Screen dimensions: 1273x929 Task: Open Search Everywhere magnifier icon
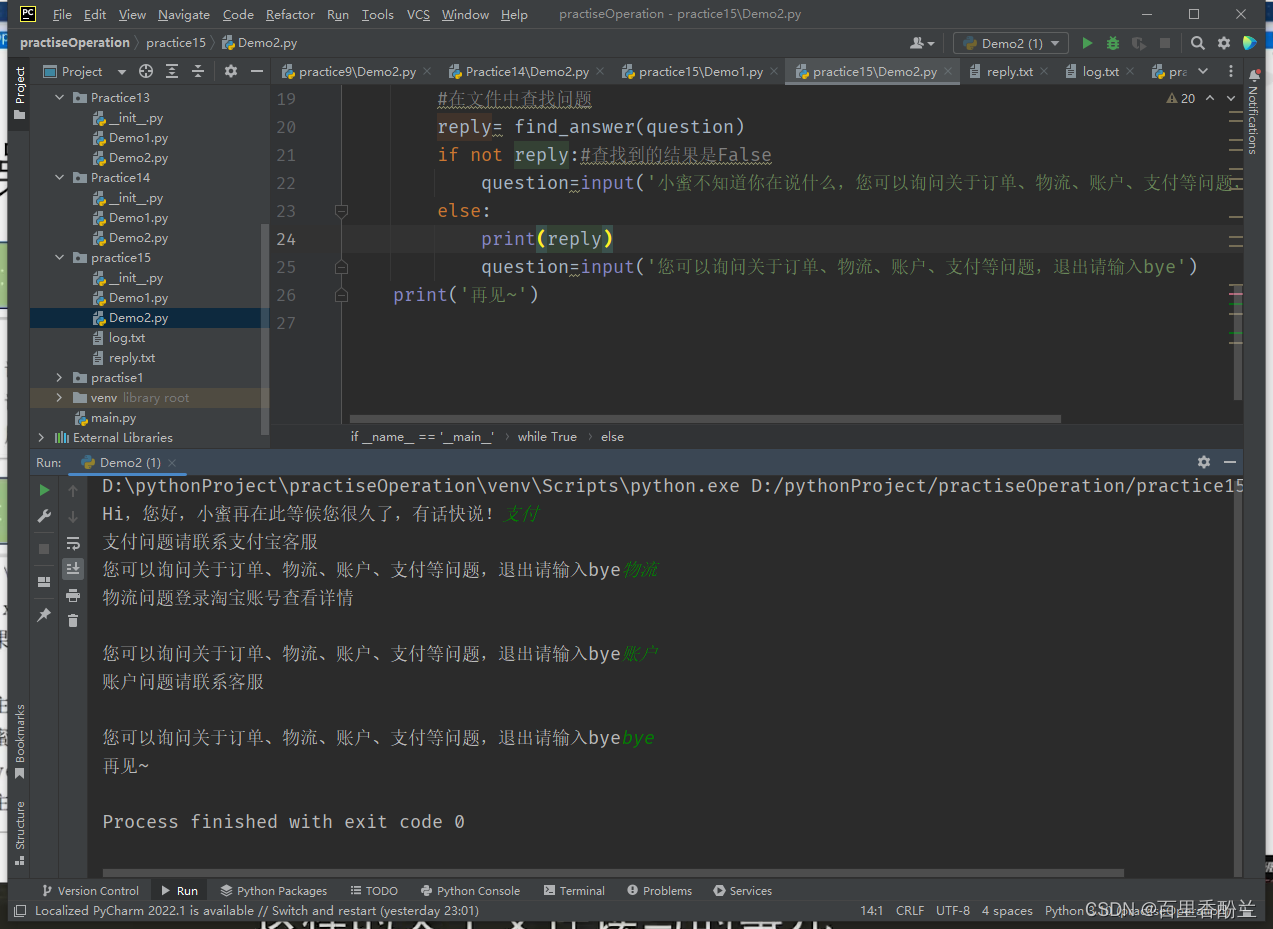coord(1198,43)
